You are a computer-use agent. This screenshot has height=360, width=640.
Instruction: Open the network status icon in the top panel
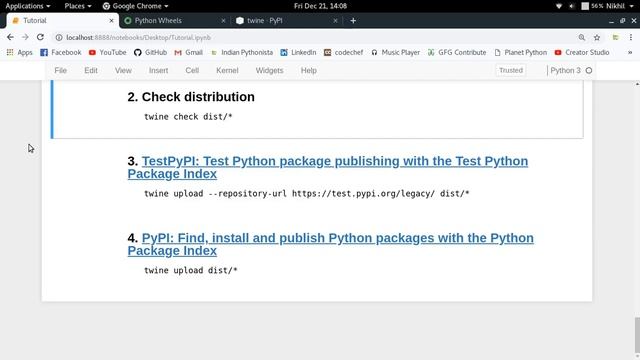click(x=559, y=6)
